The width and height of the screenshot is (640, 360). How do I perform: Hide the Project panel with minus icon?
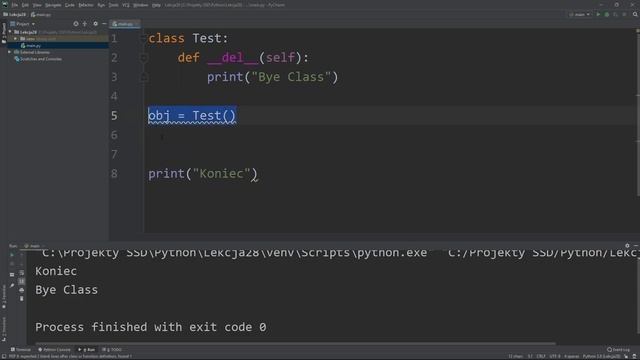(104, 24)
